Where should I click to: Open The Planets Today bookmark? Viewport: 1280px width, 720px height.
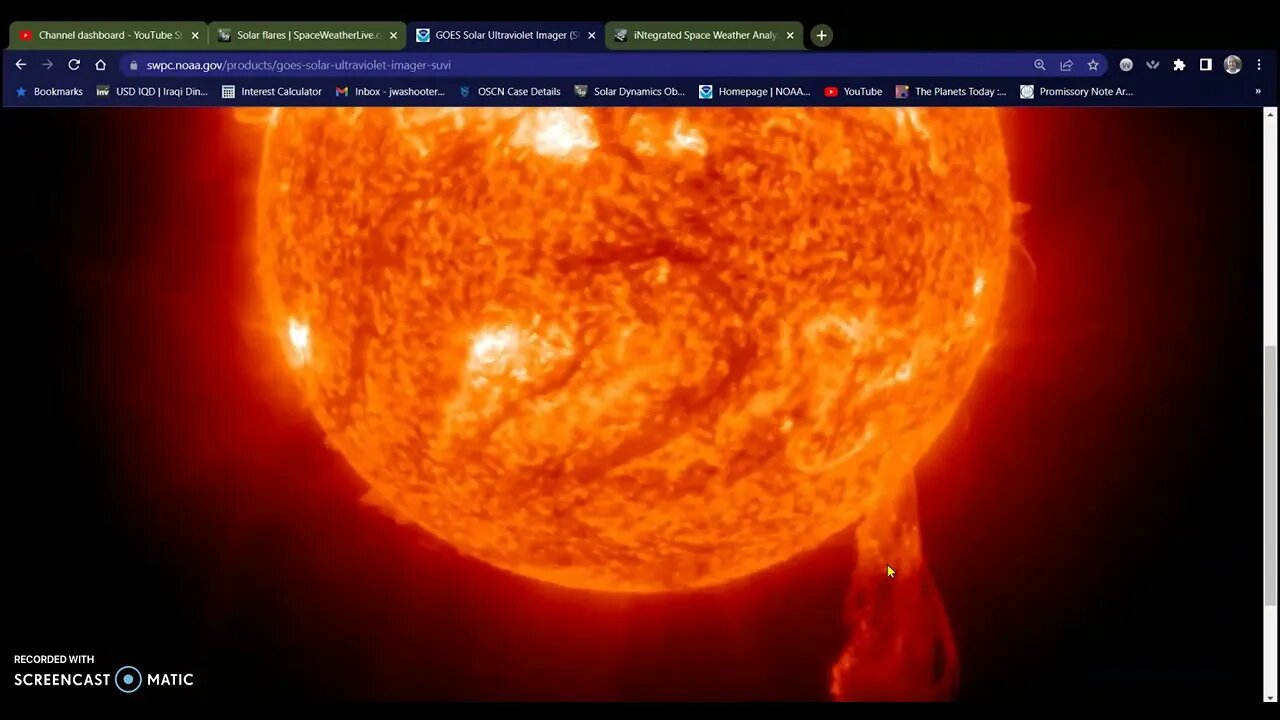951,91
